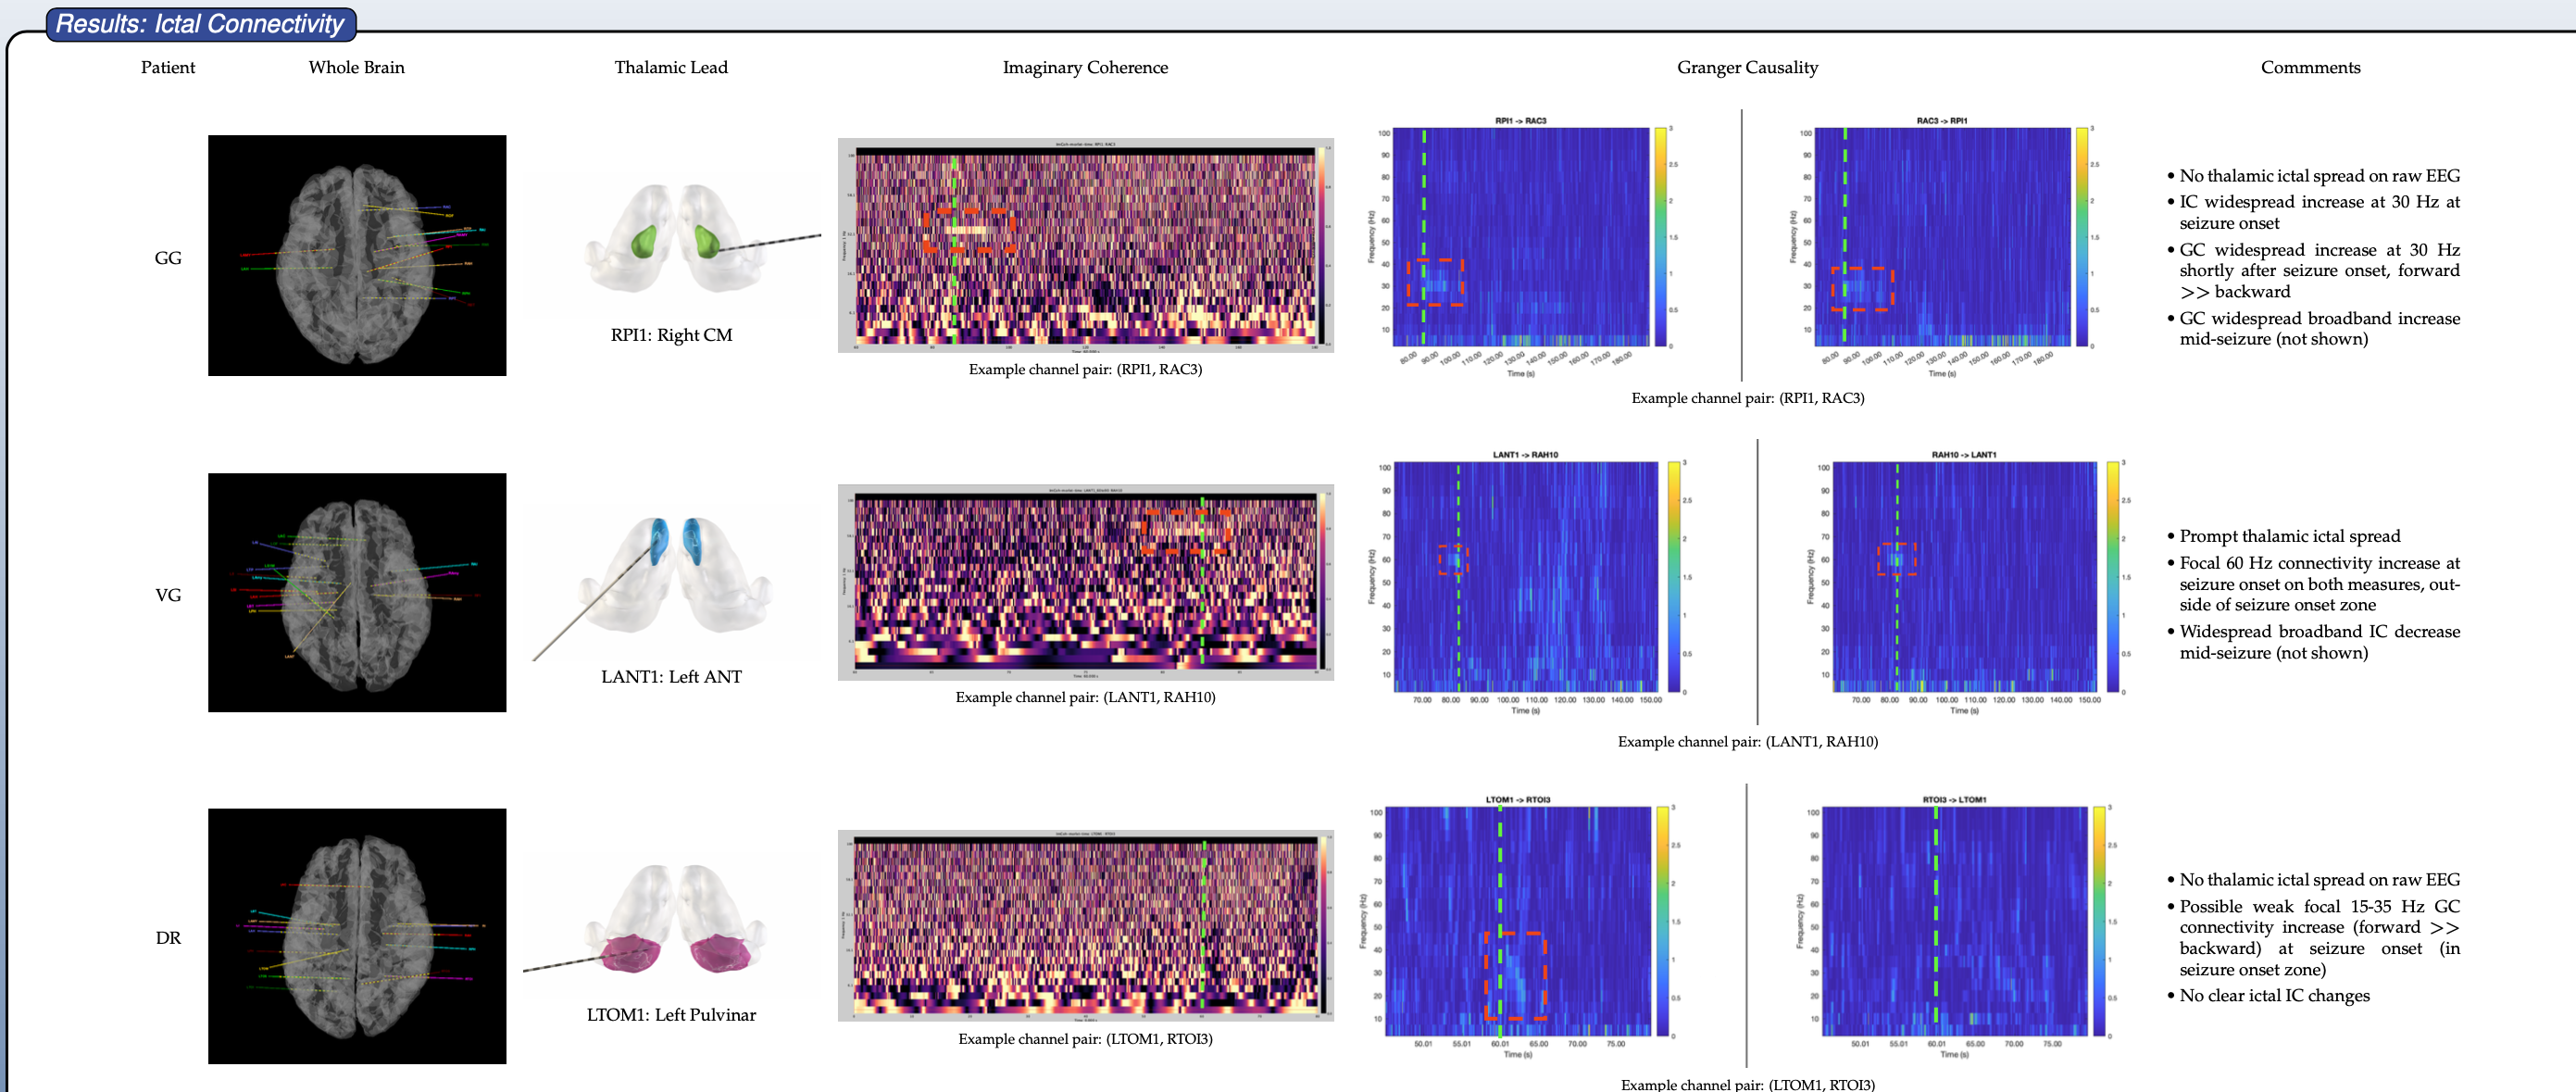The width and height of the screenshot is (2576, 1092).
Task: Click the VG whole brain image
Action: pos(357,592)
